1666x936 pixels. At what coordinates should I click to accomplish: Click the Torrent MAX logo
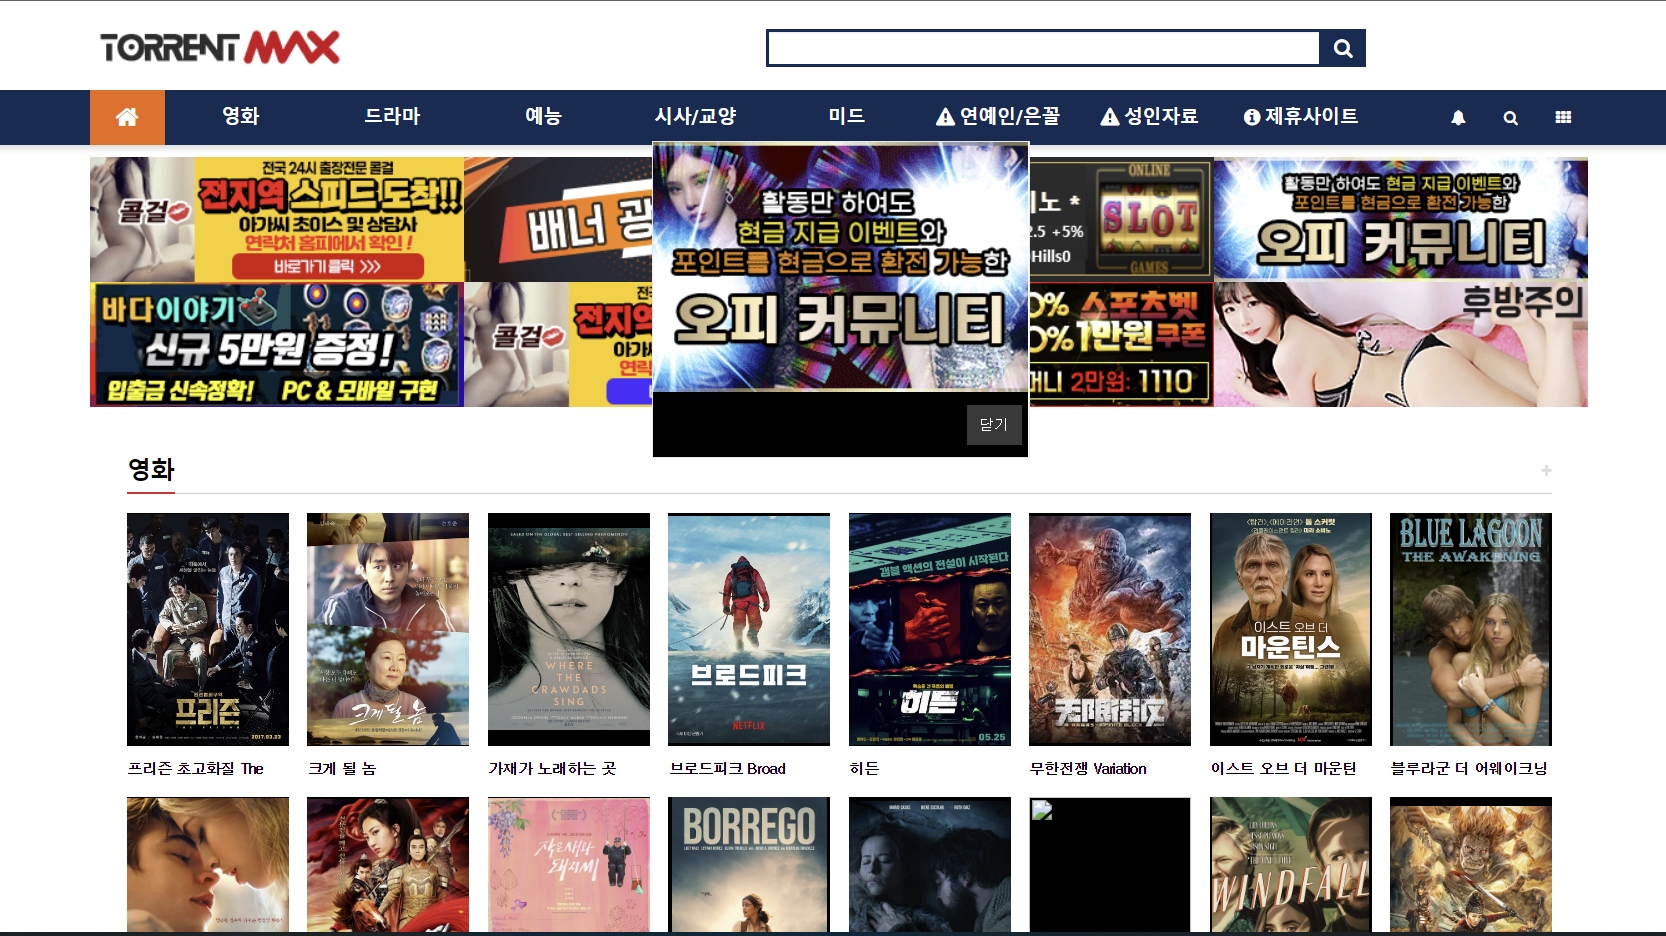[x=220, y=47]
